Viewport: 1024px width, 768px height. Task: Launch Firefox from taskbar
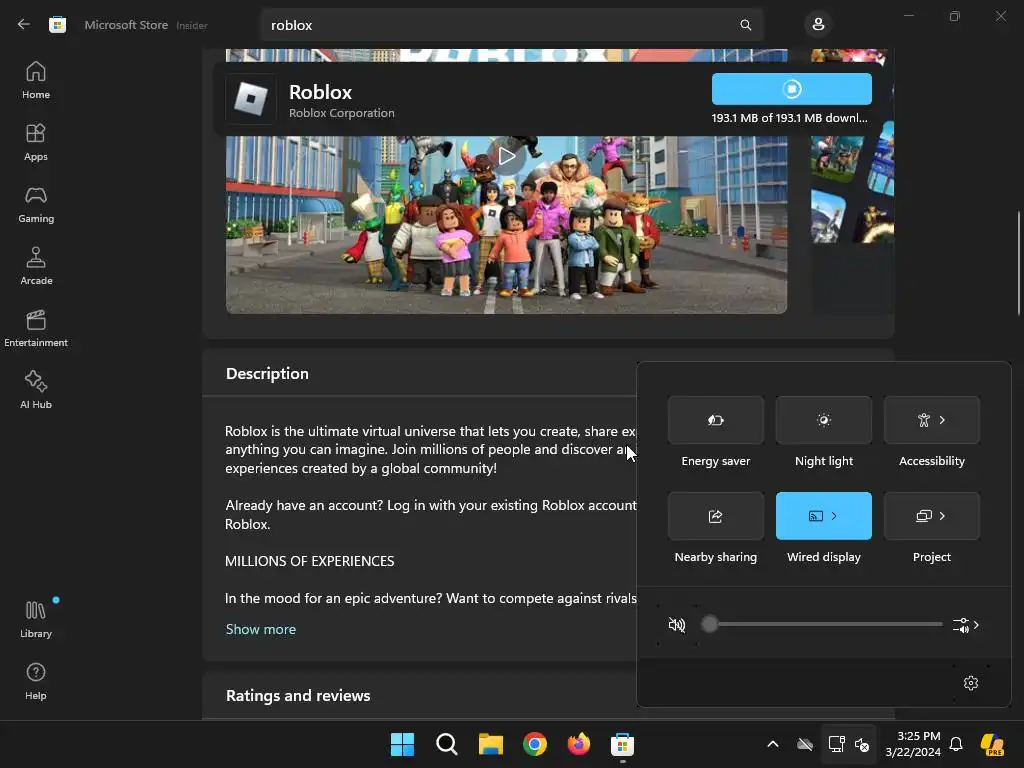pos(579,744)
